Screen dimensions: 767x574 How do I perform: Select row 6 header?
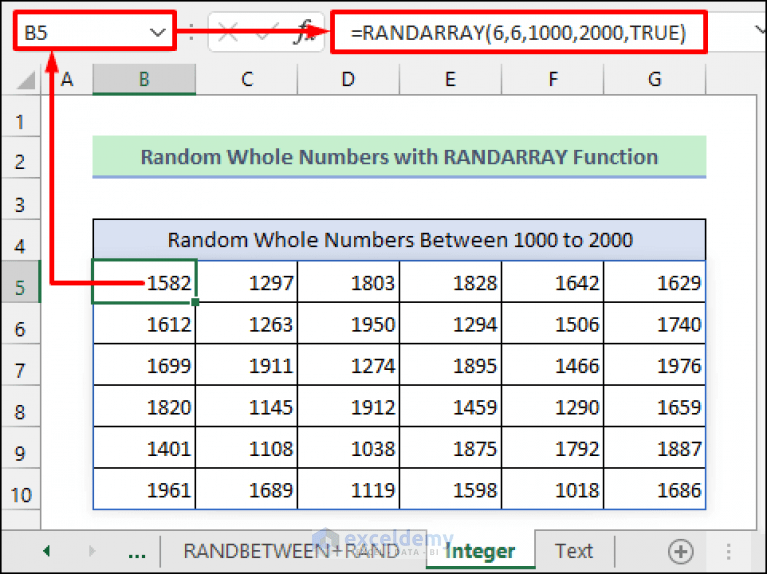(20, 323)
